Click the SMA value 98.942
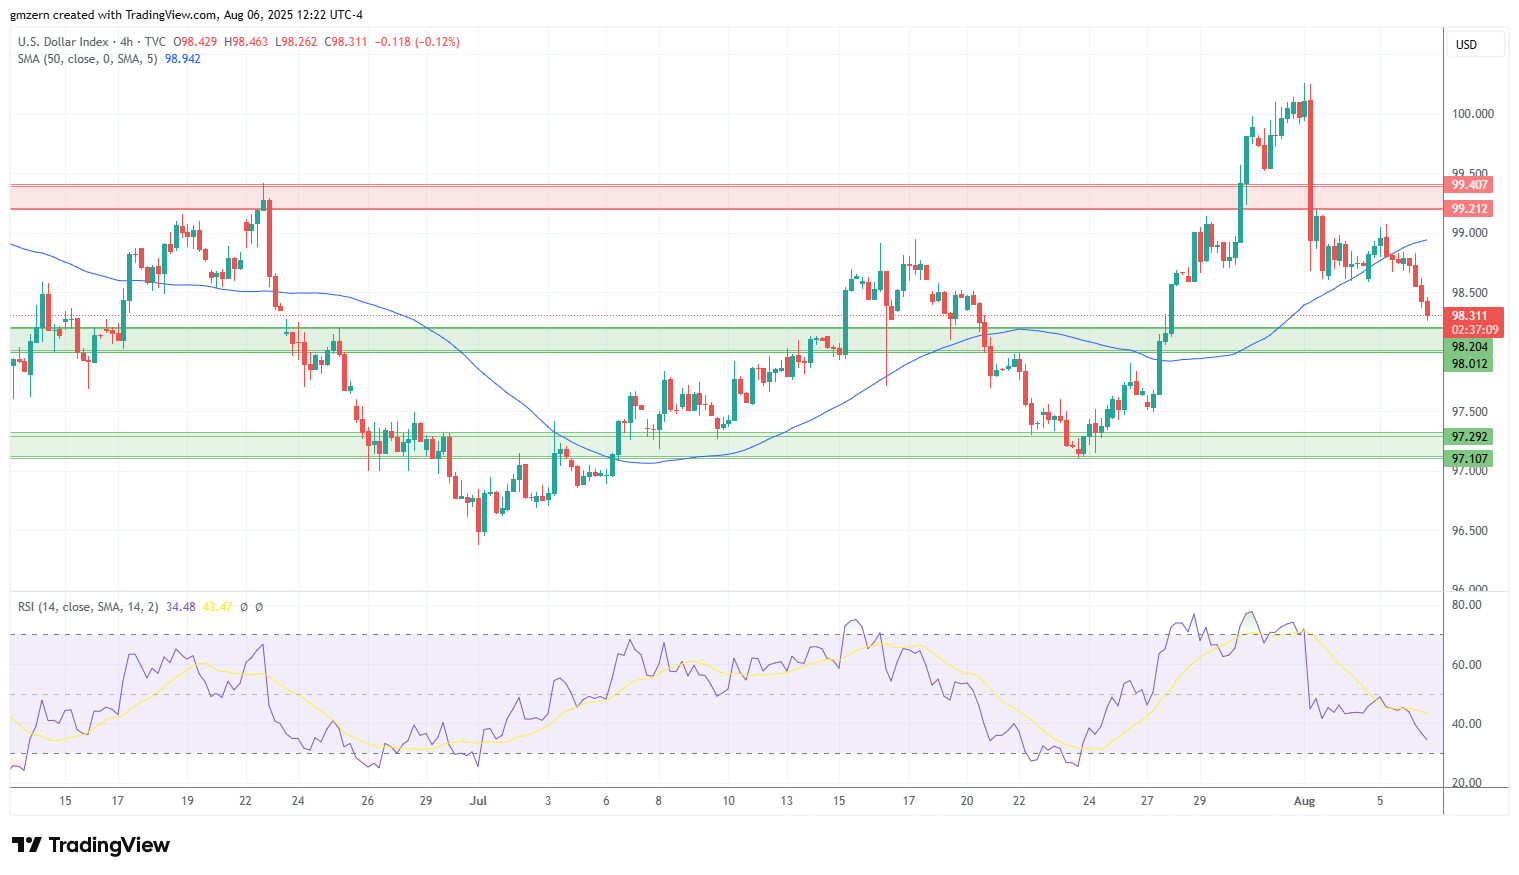This screenshot has width=1519, height=875. (x=182, y=59)
